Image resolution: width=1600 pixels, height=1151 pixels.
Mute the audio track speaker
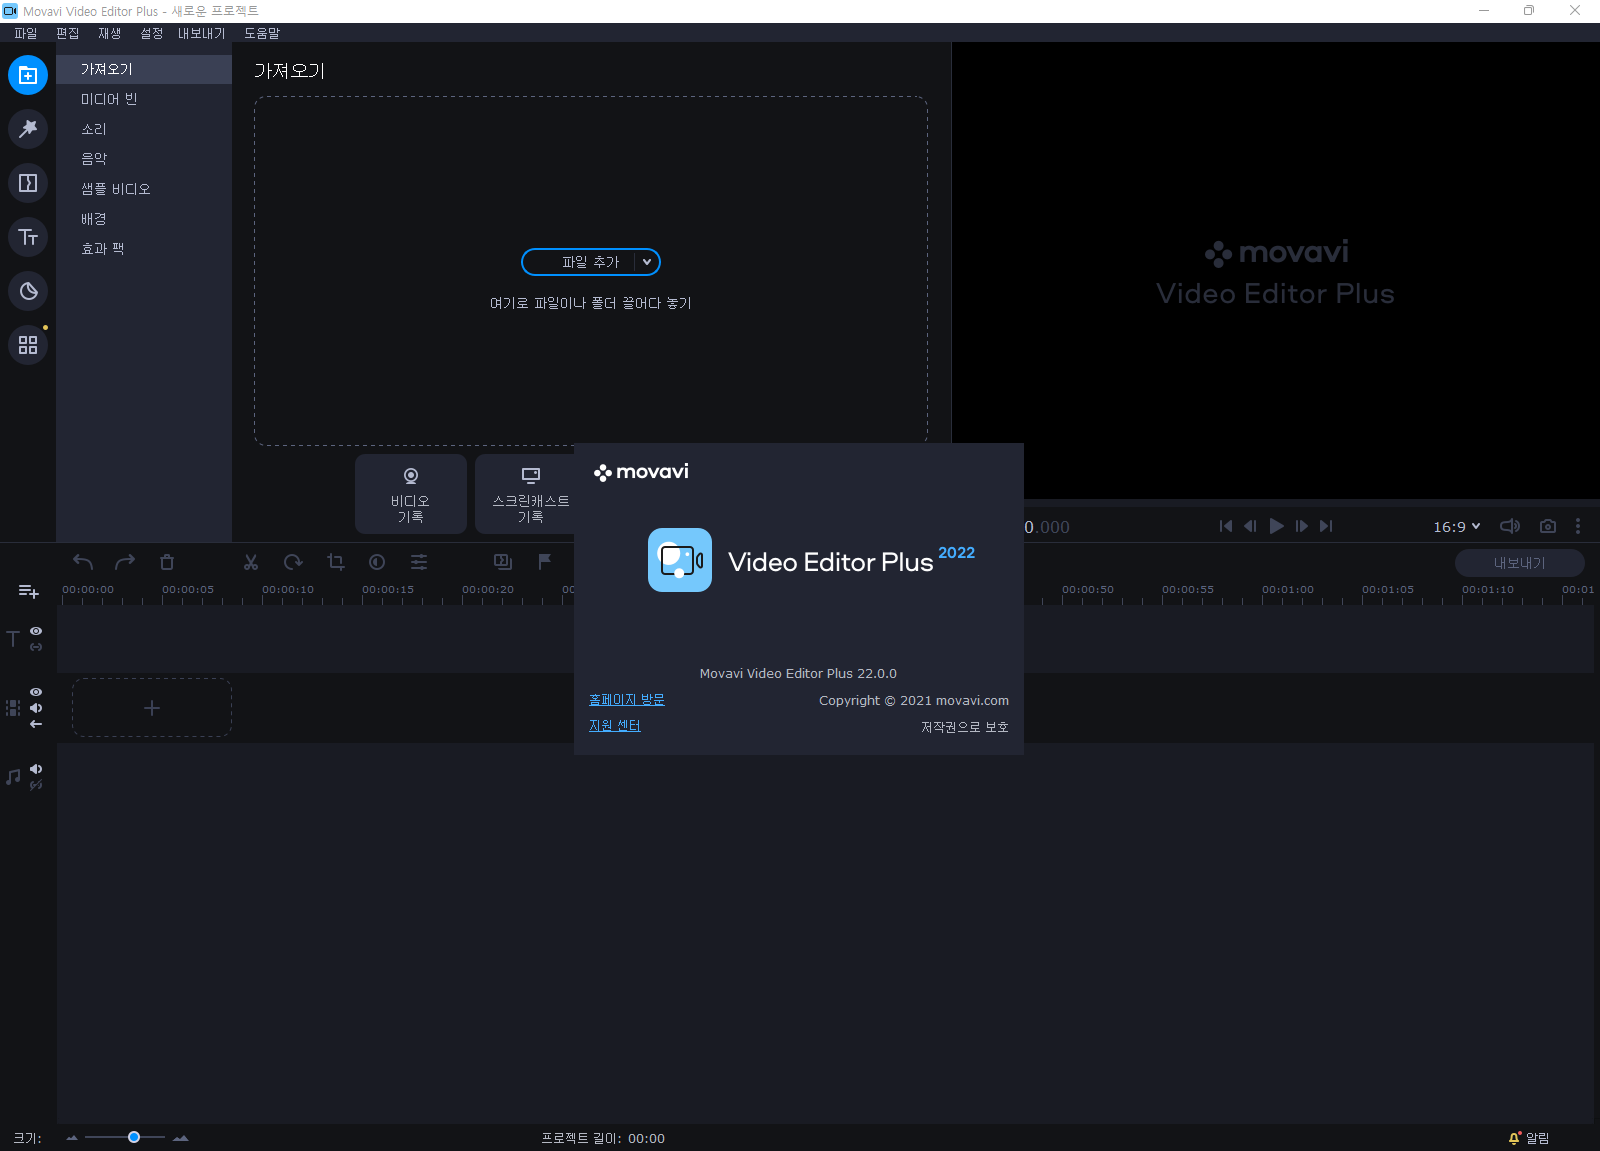36,769
